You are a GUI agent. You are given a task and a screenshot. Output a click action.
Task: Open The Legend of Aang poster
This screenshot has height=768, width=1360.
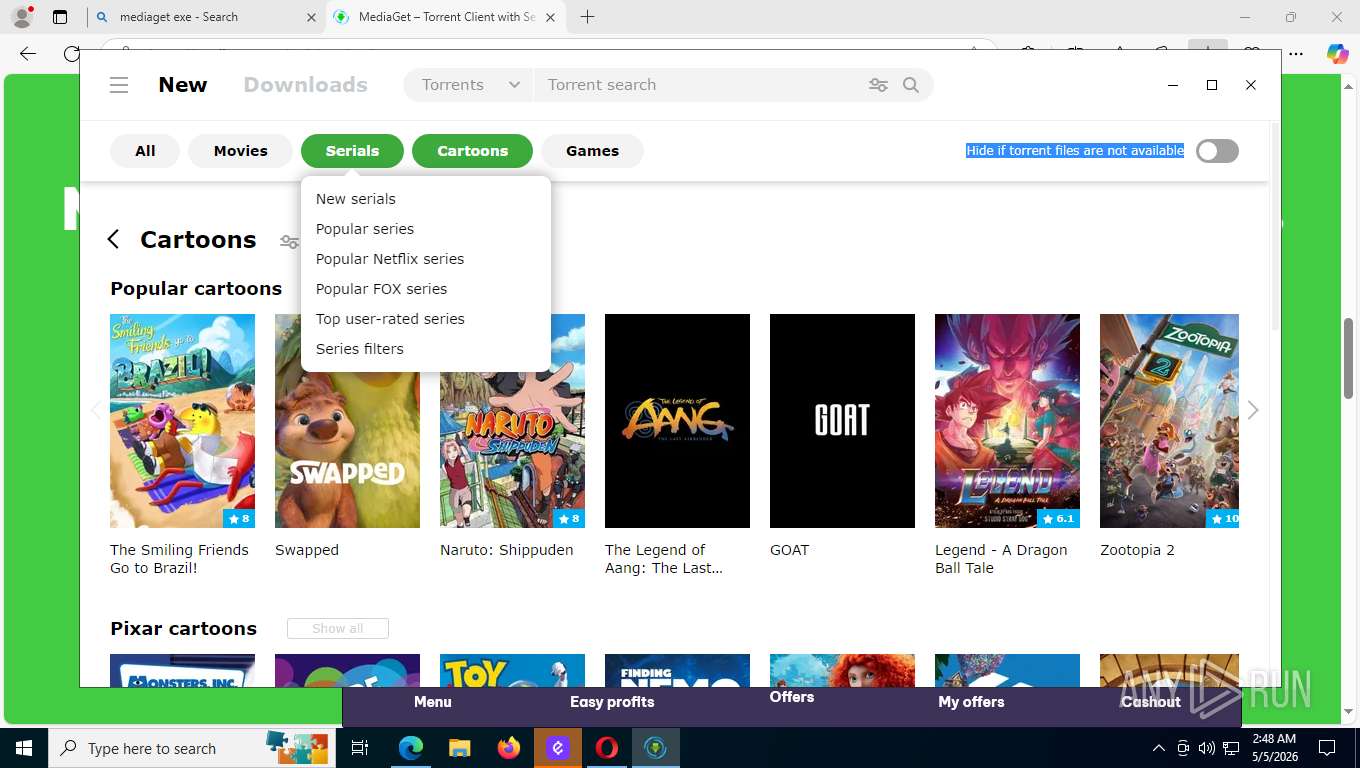point(677,421)
